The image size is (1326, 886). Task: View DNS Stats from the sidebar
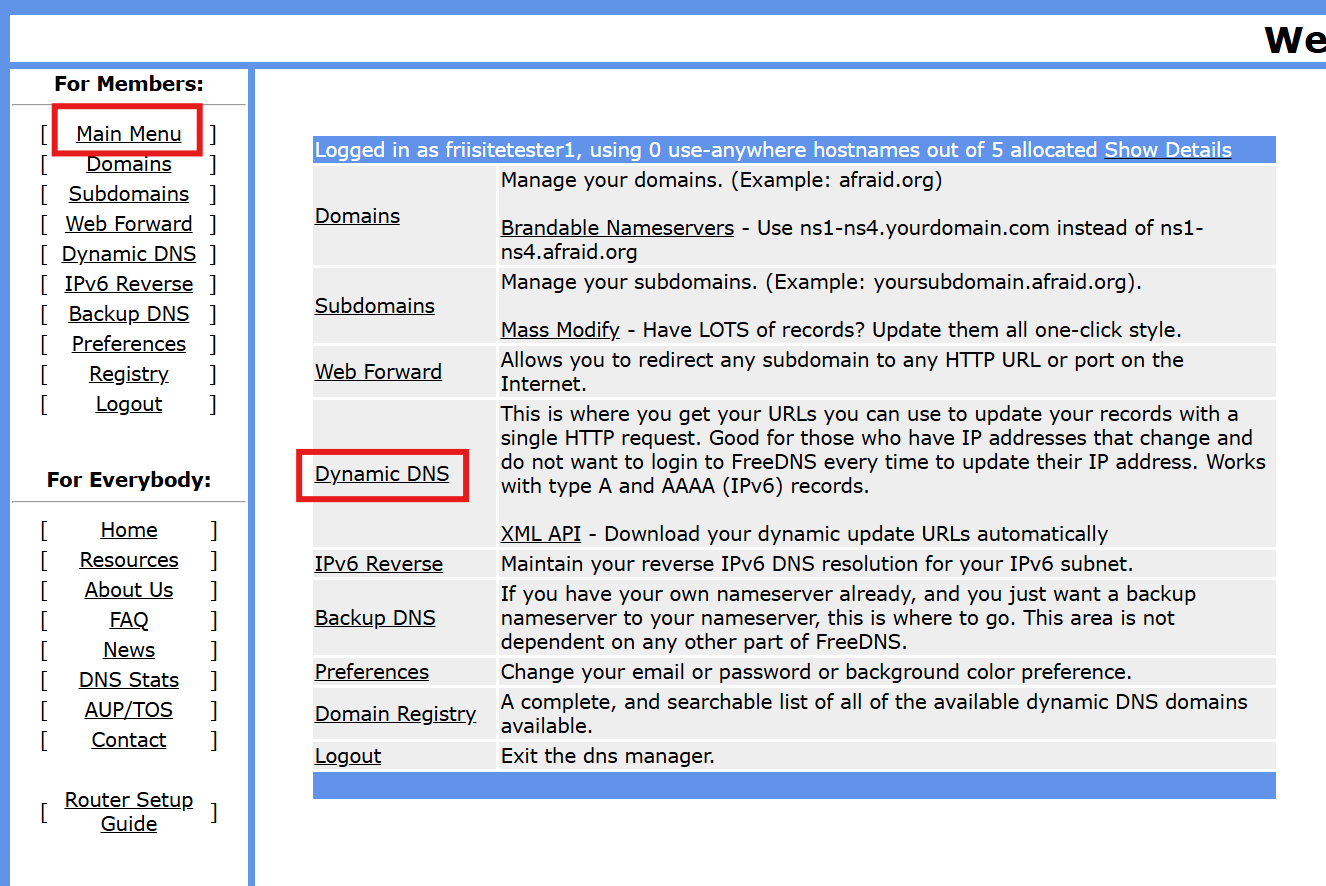tap(129, 680)
